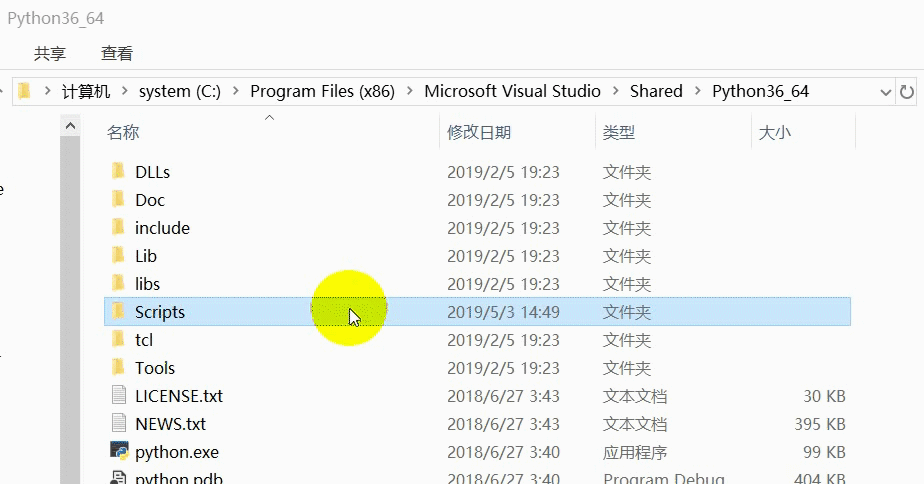Screen dimensions: 924x484
Task: Expand the chevron after Shared in the path
Action: click(x=698, y=91)
